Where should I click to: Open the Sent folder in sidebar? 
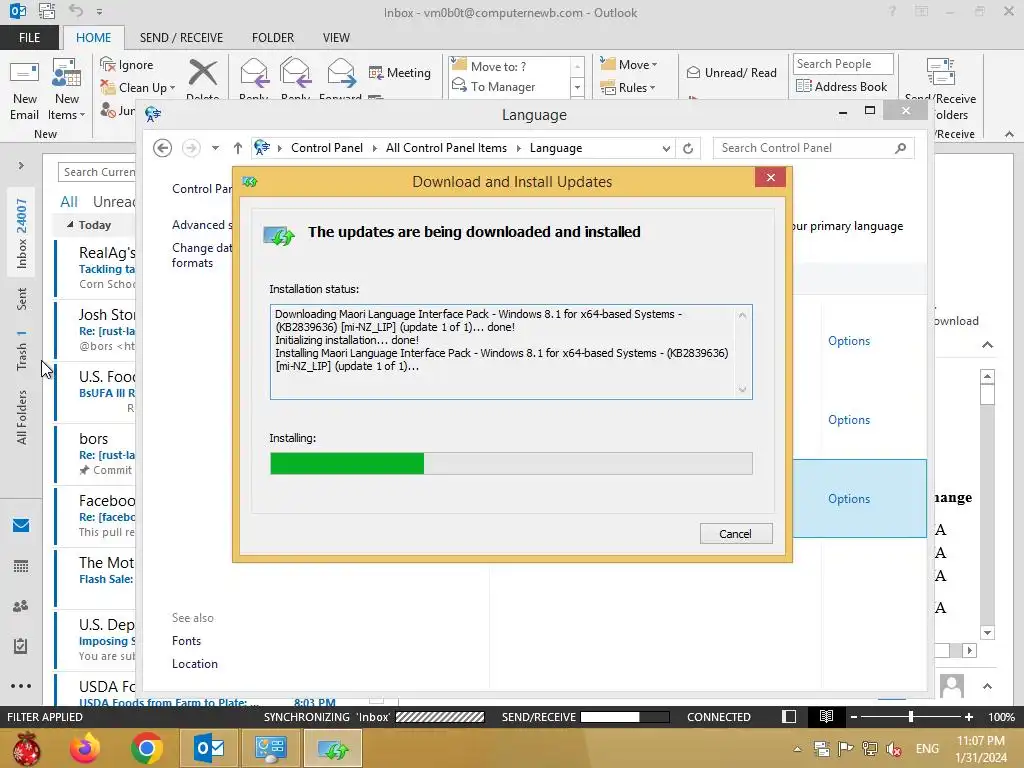22,299
